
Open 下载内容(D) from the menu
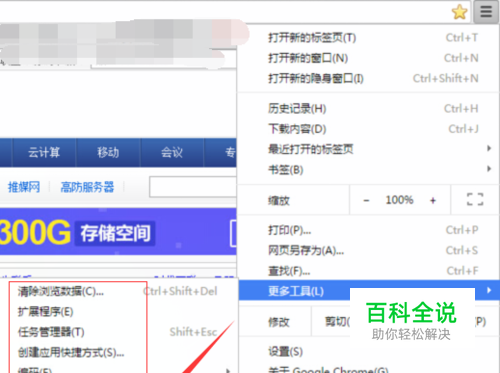[x=369, y=129]
